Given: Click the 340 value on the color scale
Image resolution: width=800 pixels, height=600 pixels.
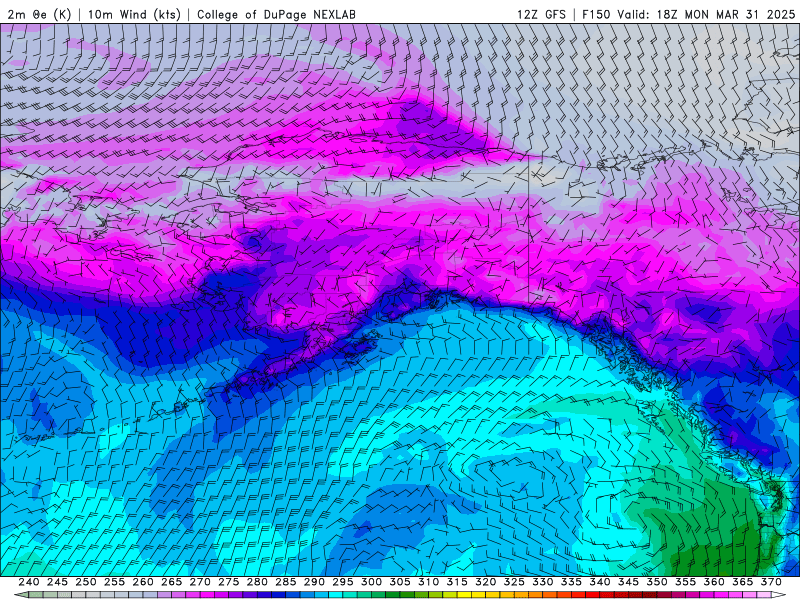Looking at the screenshot, I should pyautogui.click(x=600, y=582).
